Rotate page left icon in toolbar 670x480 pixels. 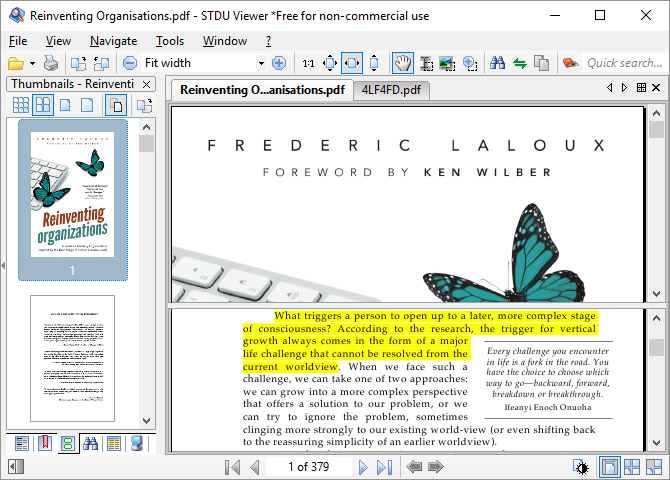(78, 64)
